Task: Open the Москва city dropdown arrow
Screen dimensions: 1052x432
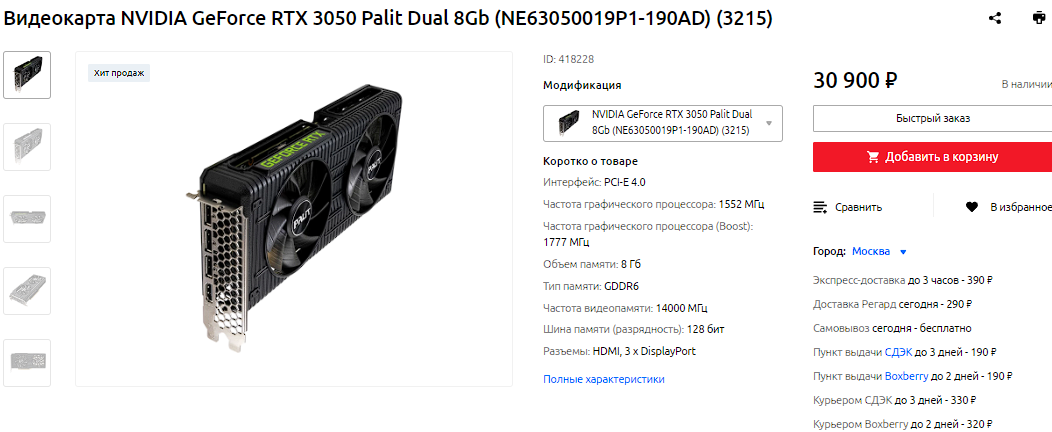Action: [903, 252]
